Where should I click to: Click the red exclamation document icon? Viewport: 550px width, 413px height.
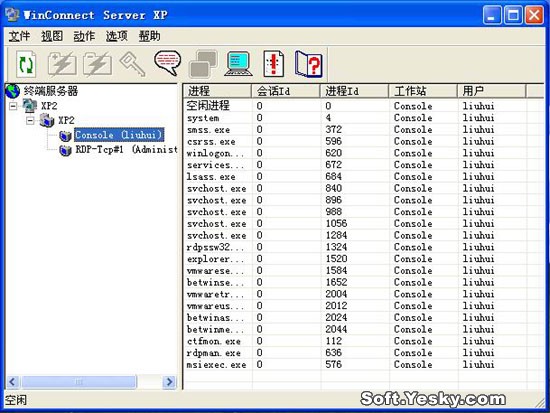click(x=274, y=64)
